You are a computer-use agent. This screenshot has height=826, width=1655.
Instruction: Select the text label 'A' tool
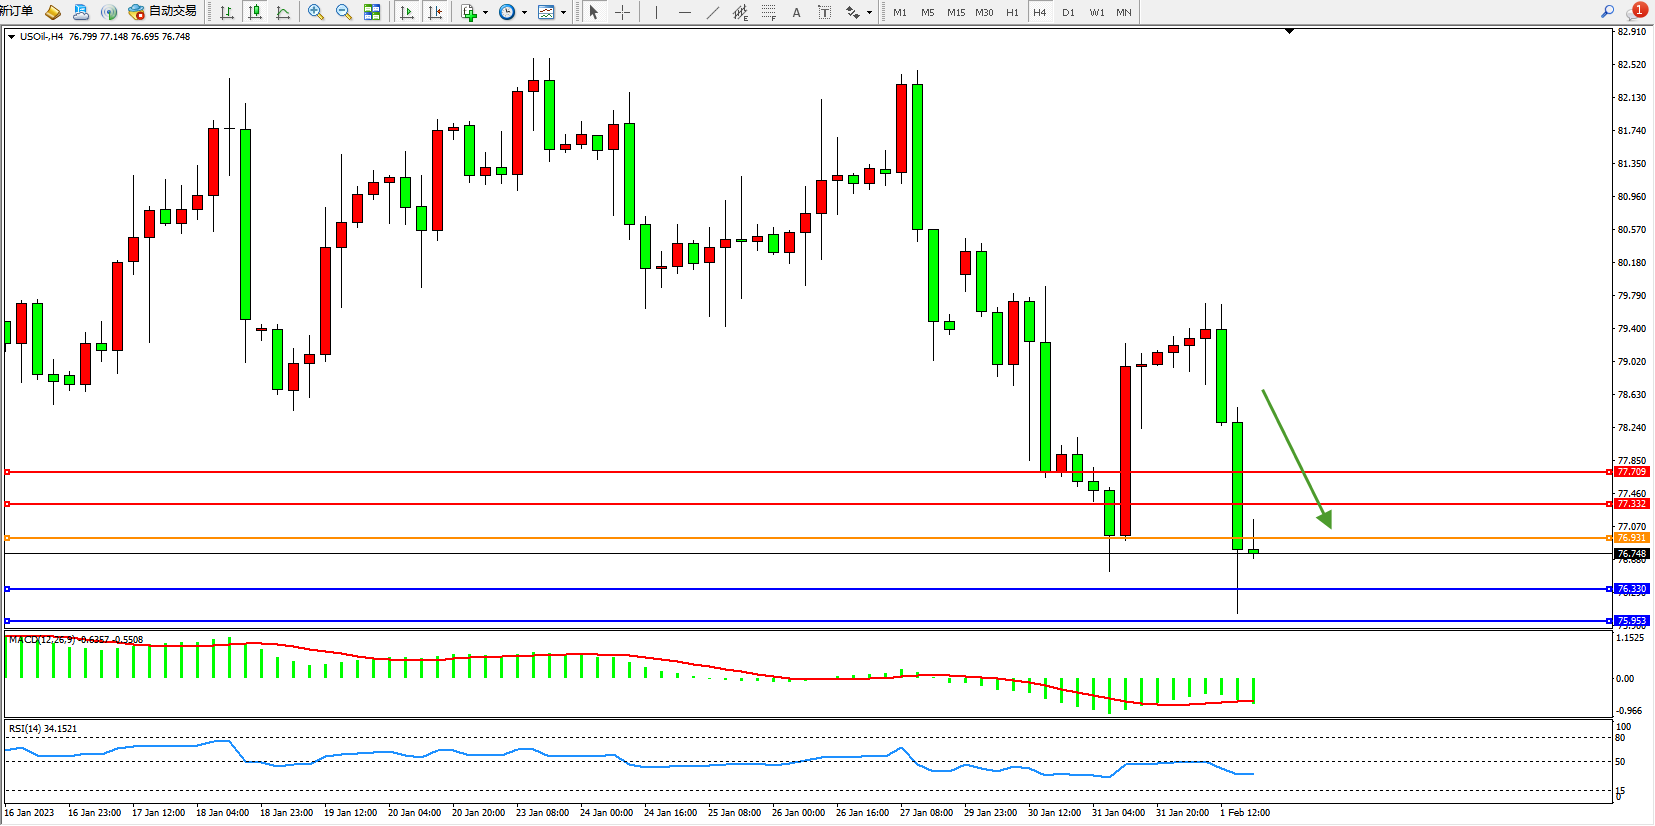pos(796,12)
